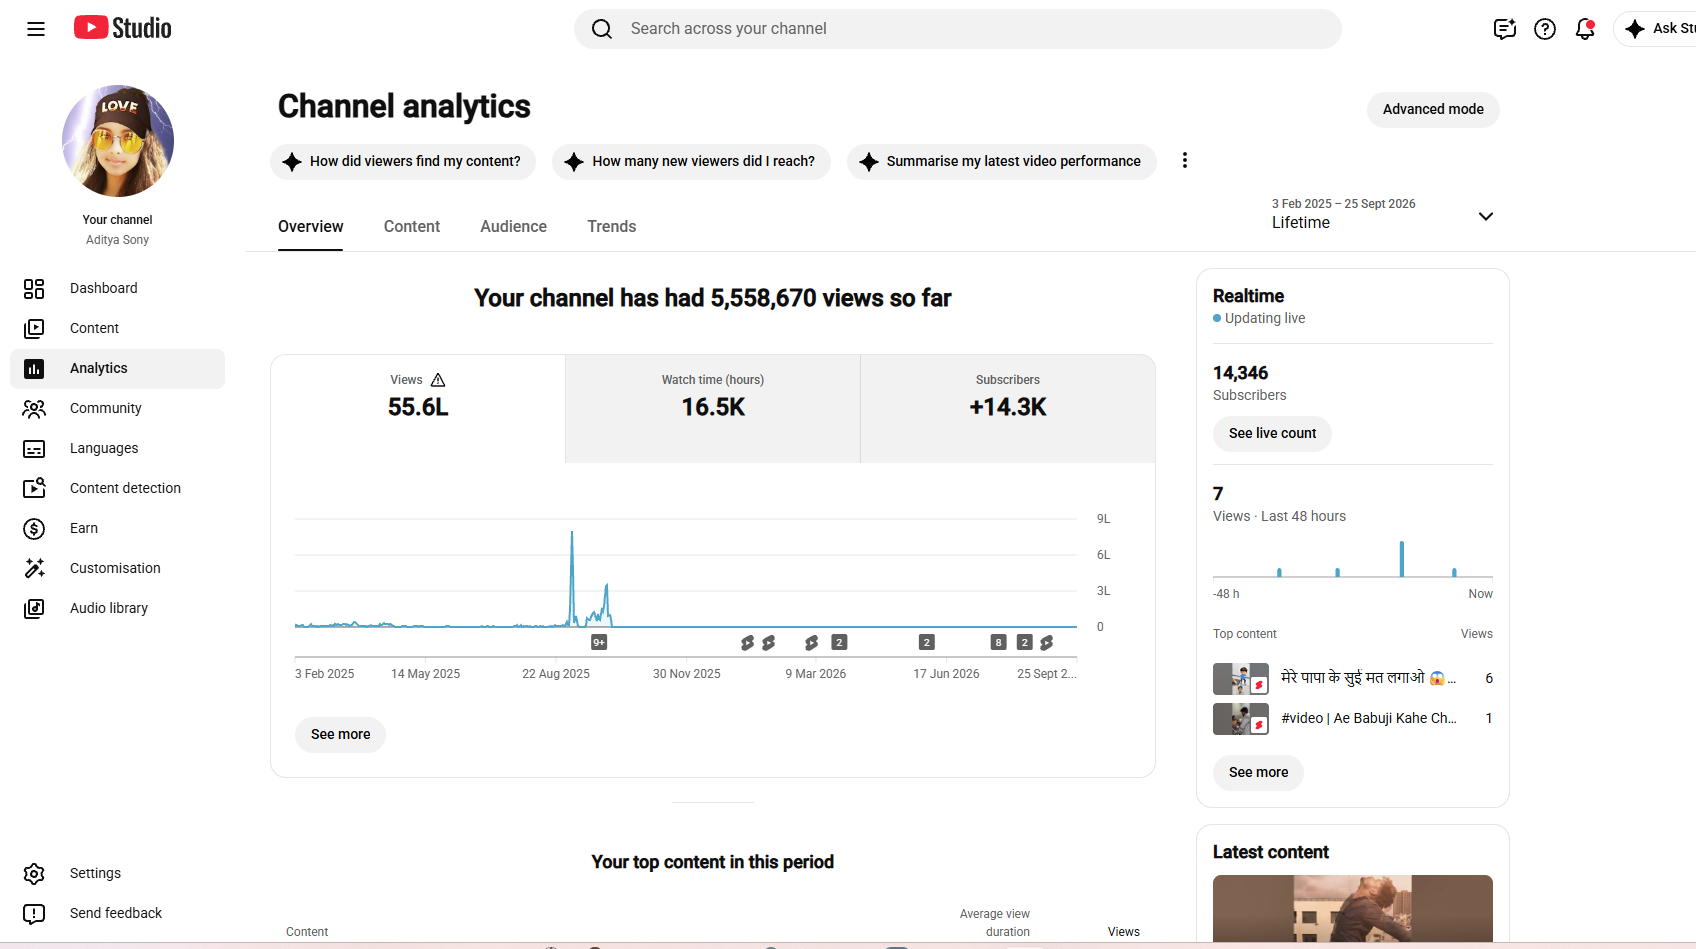Open the notifications bell
Viewport: 1696px width, 949px height.
(x=1585, y=29)
